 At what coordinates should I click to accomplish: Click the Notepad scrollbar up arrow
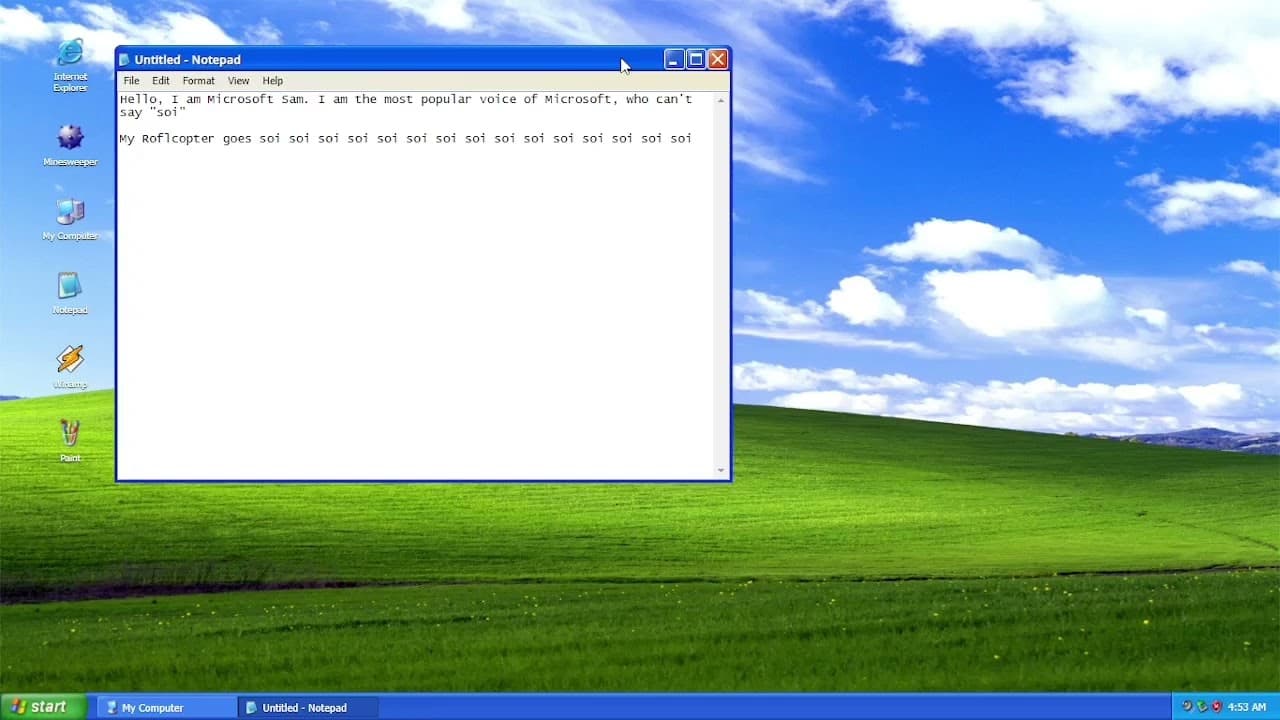point(721,100)
